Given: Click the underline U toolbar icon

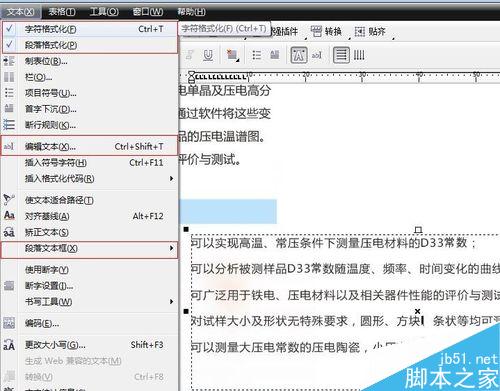Looking at the screenshot, I should click(x=208, y=55).
